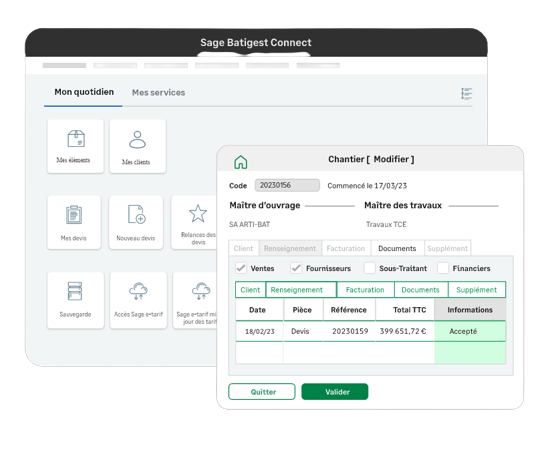The image size is (542, 460).
Task: Select the green Facturation tab
Action: point(365,290)
